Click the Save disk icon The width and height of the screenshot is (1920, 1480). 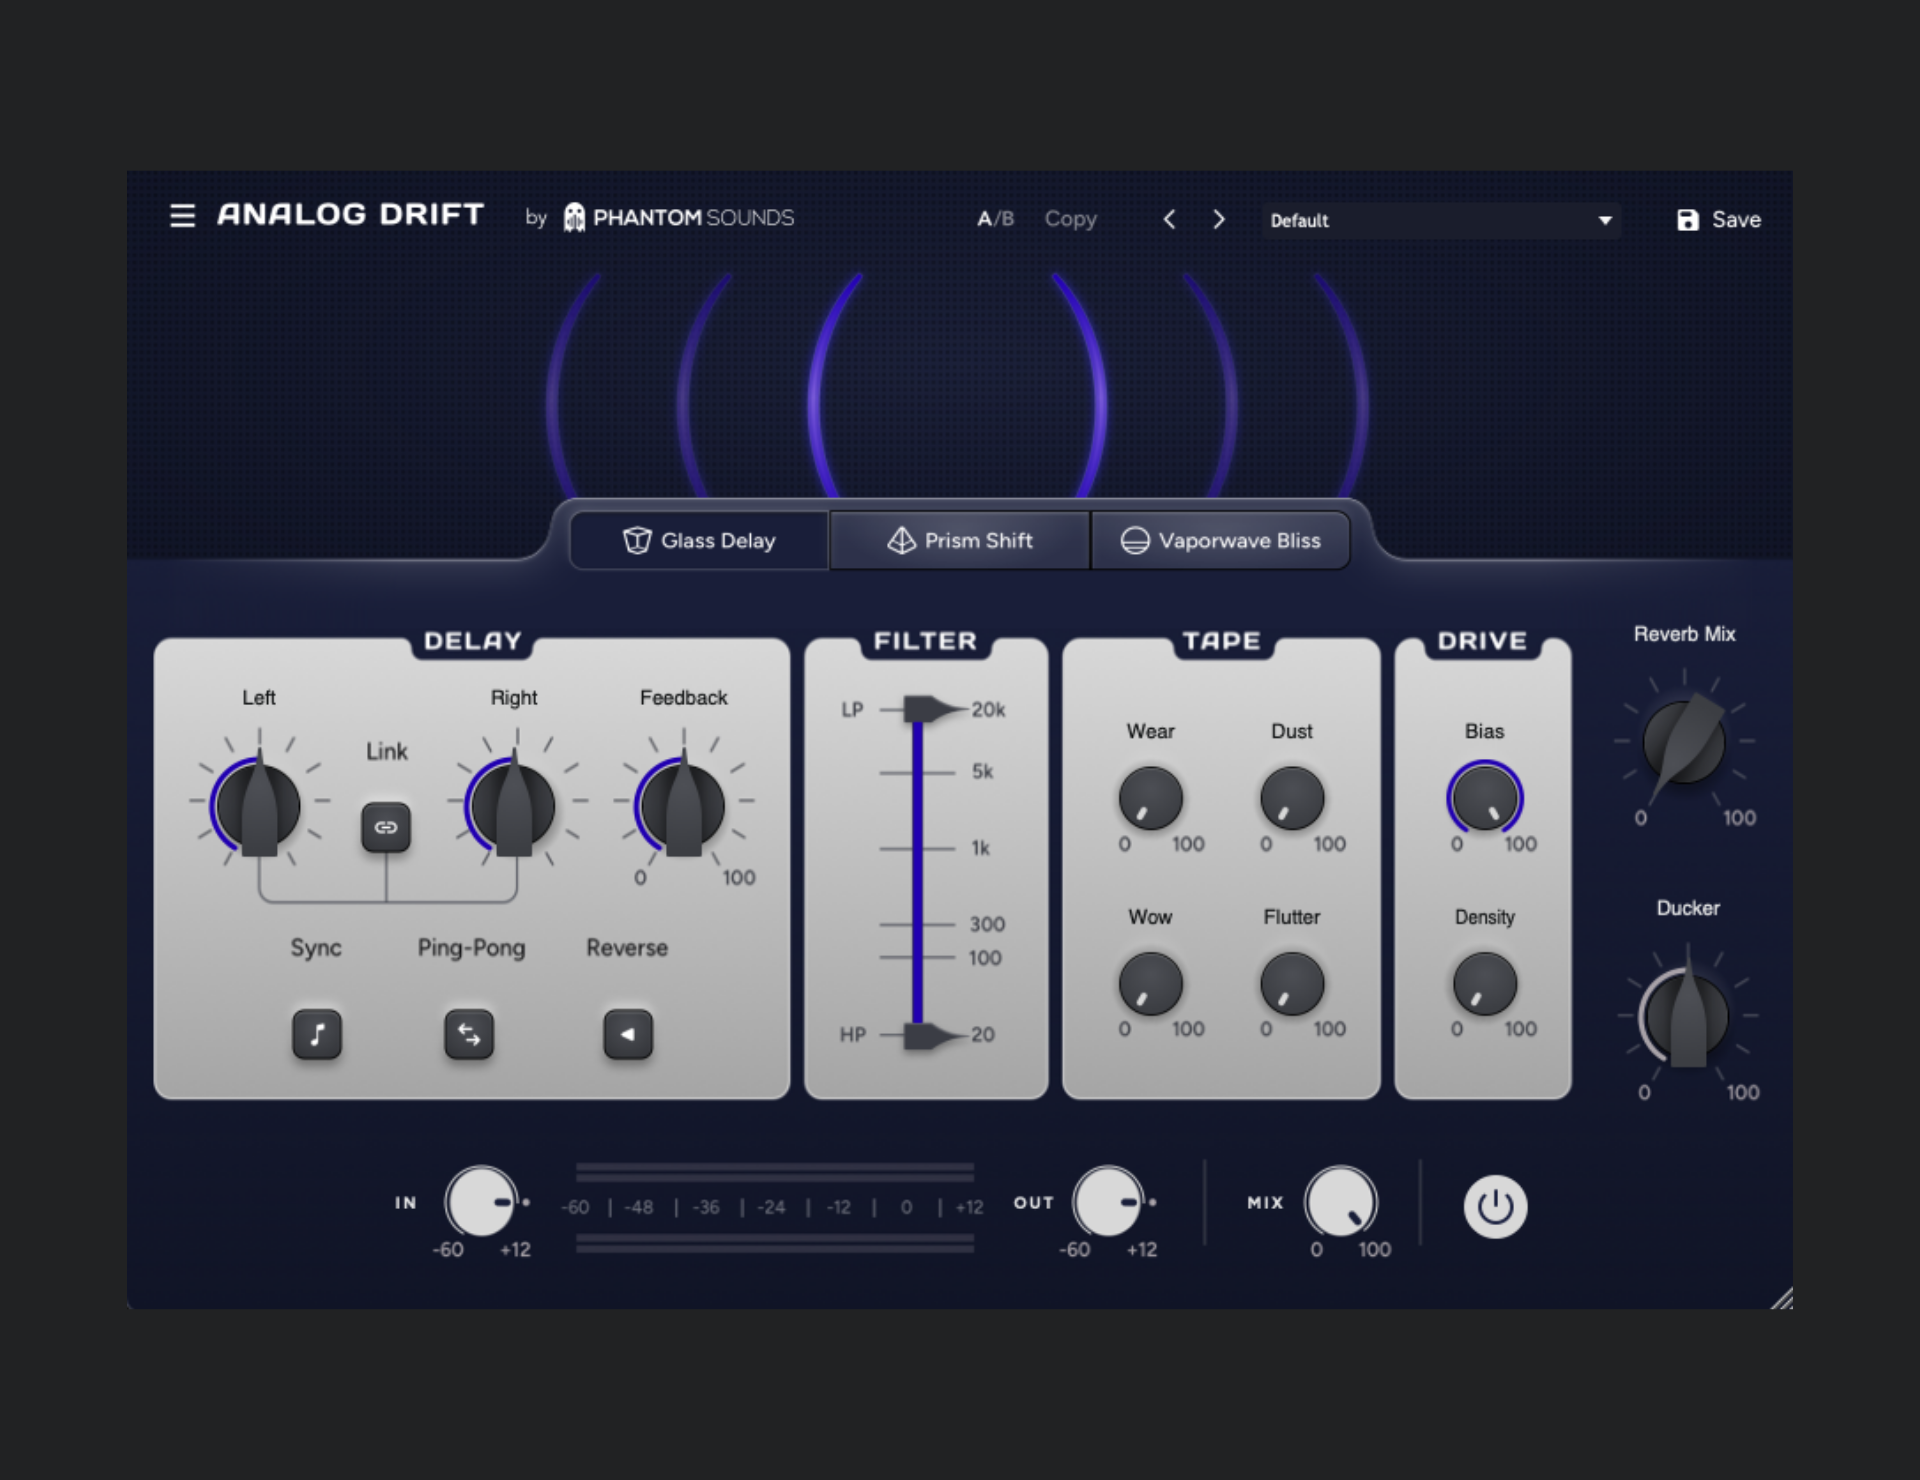(x=1687, y=220)
